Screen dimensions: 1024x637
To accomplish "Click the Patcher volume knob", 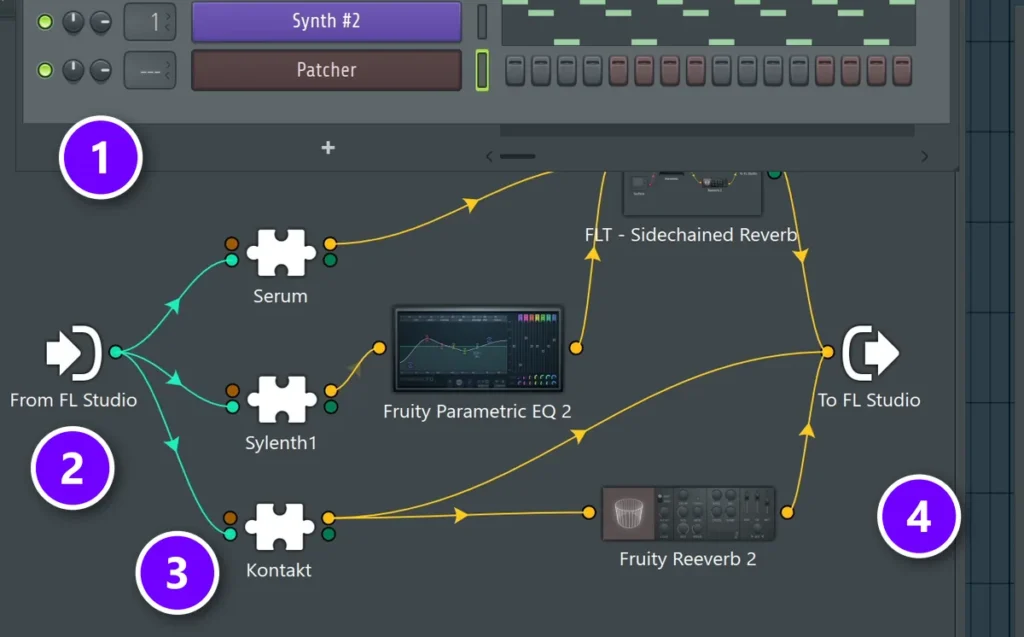I will [101, 70].
